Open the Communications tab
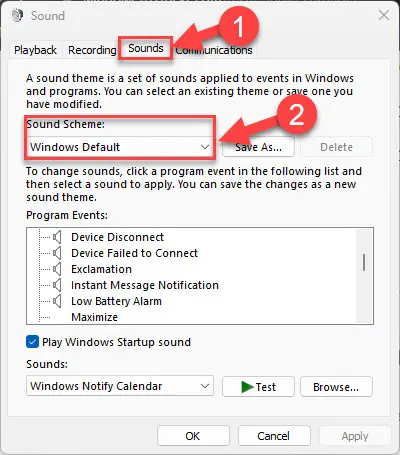400x455 pixels. (x=214, y=50)
